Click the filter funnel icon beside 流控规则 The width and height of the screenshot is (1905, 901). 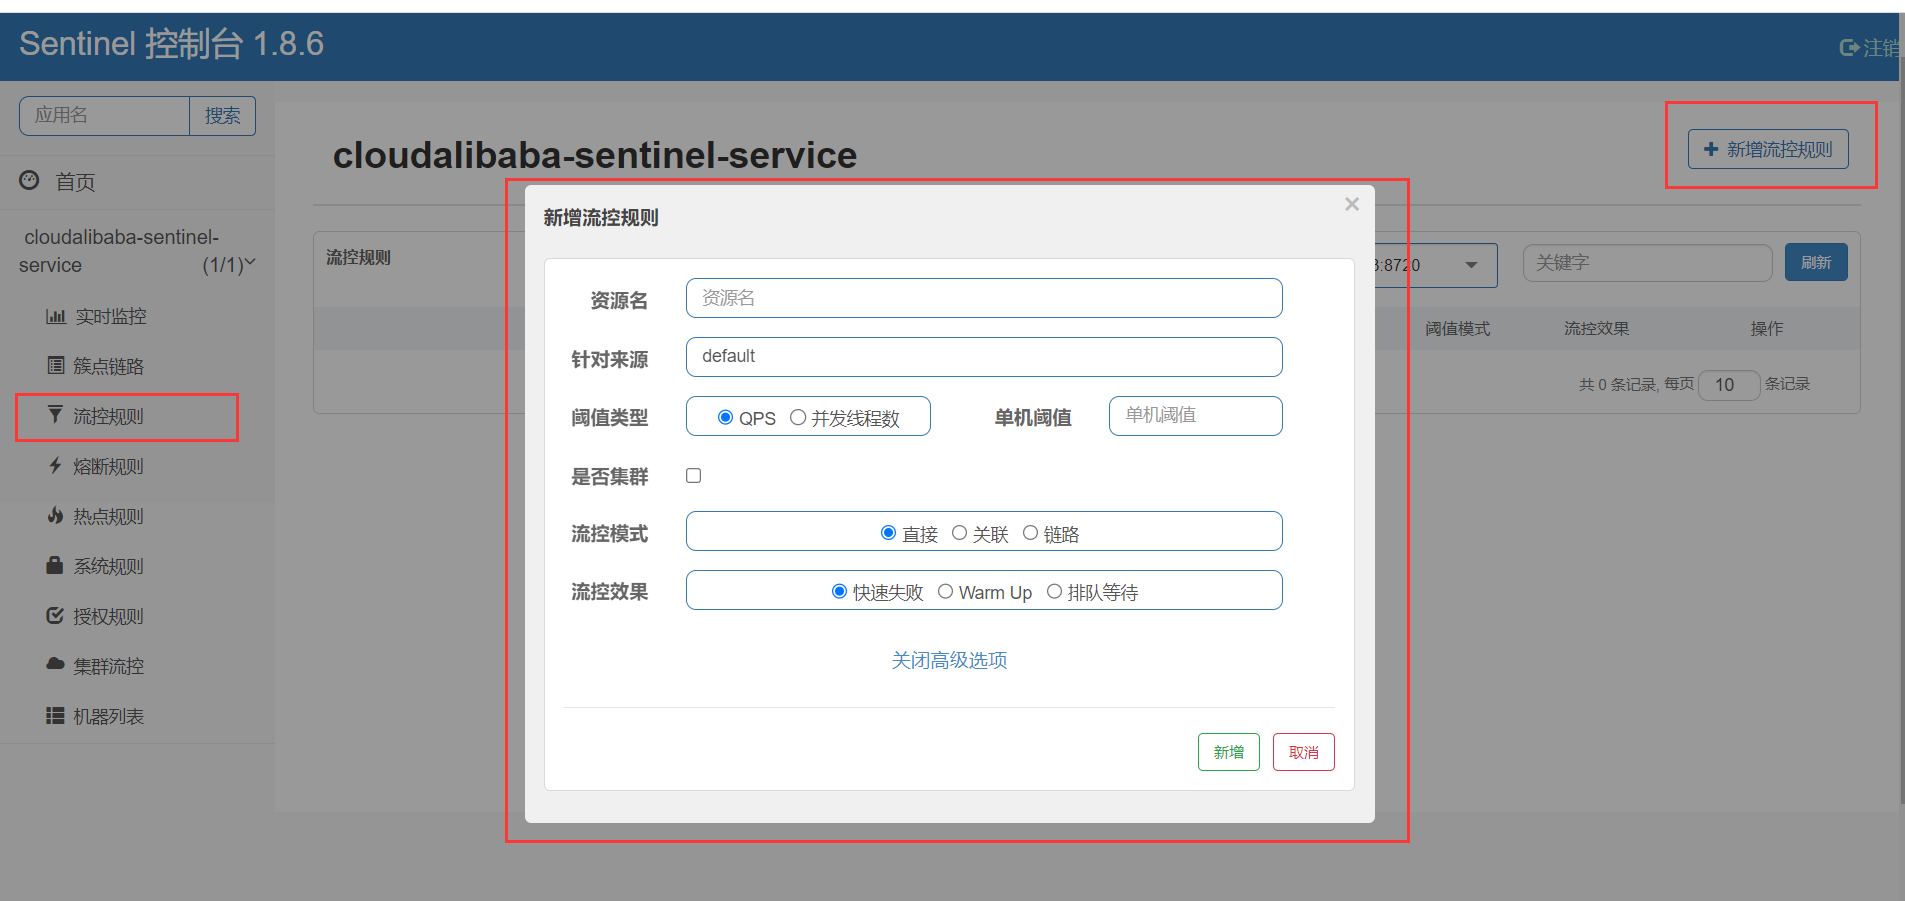click(55, 414)
